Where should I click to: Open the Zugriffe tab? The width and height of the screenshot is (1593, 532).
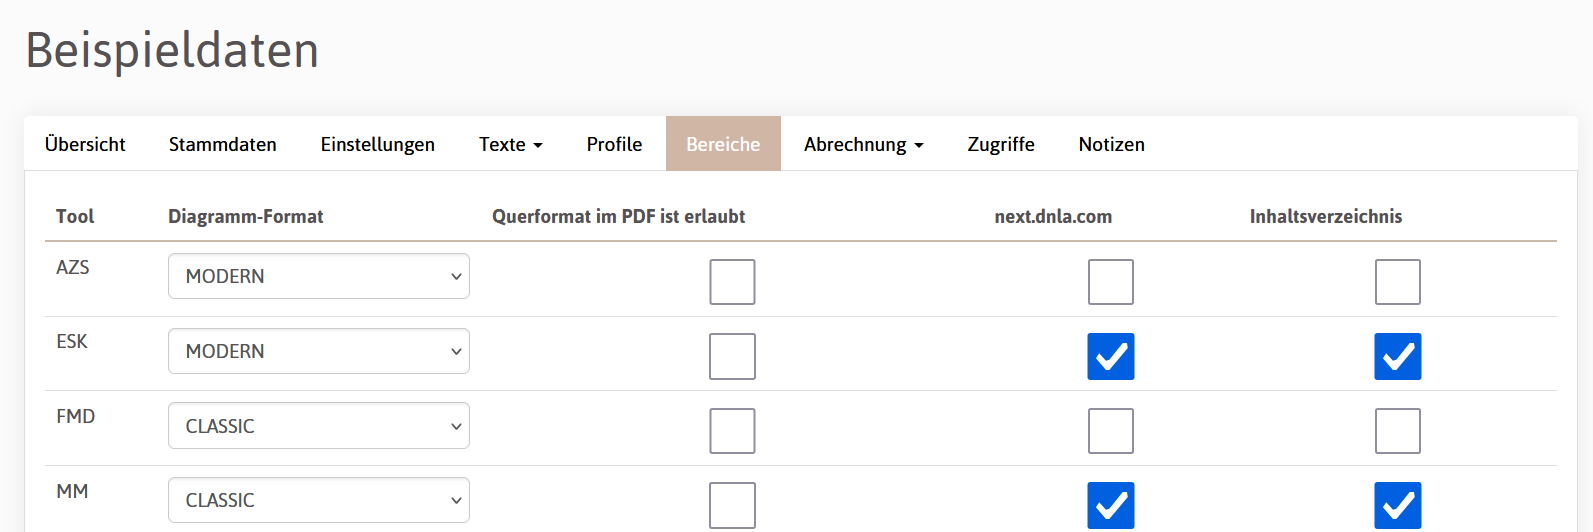1001,144
